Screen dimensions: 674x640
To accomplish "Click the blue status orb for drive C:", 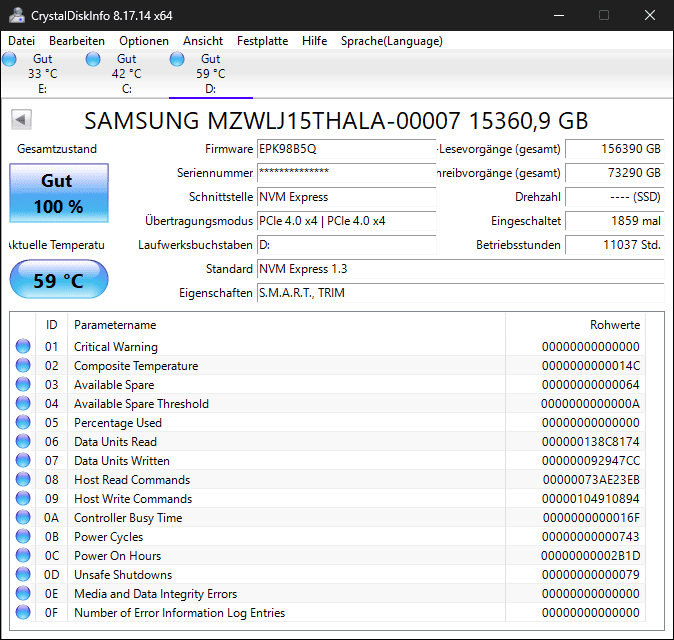I will click(93, 59).
